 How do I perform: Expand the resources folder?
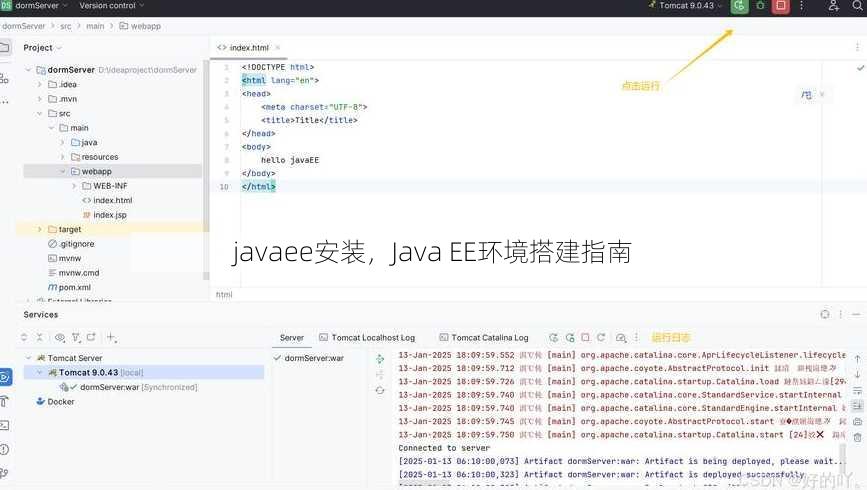click(x=62, y=157)
